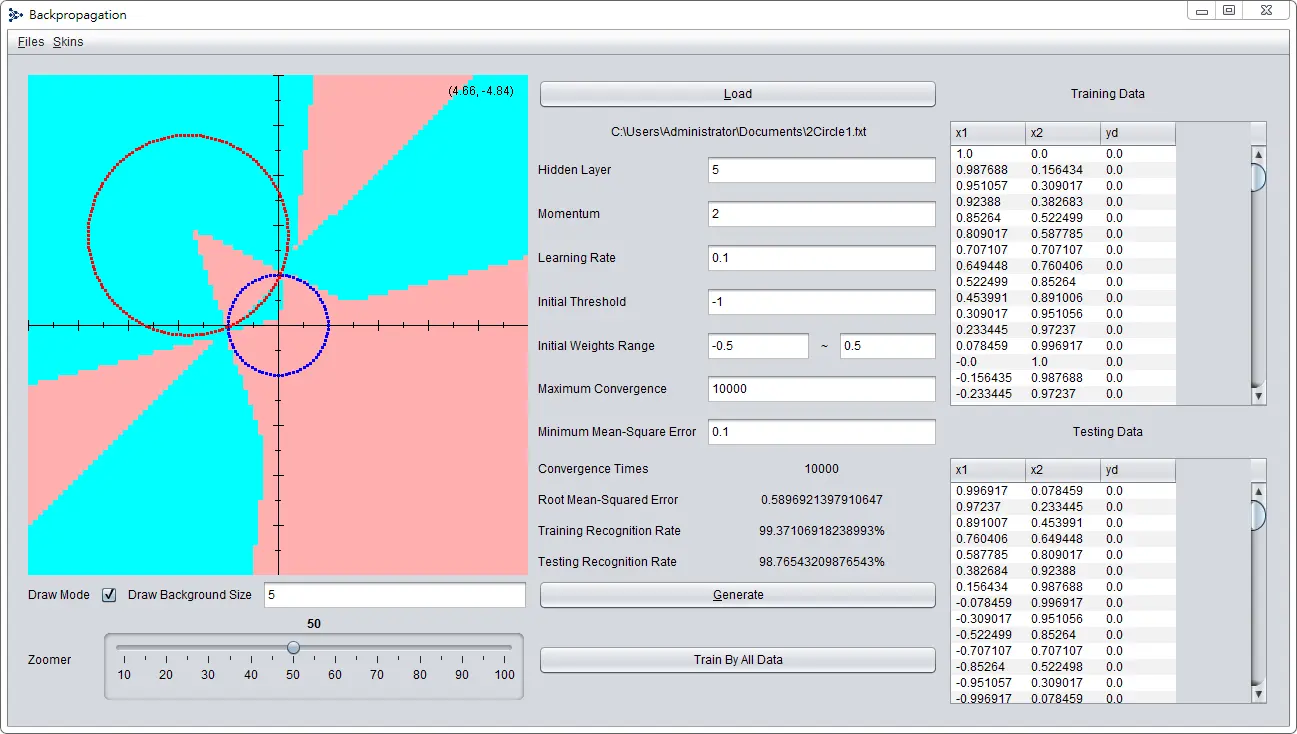Focus the Initial Threshold input field
The height and width of the screenshot is (734, 1297).
tap(822, 302)
